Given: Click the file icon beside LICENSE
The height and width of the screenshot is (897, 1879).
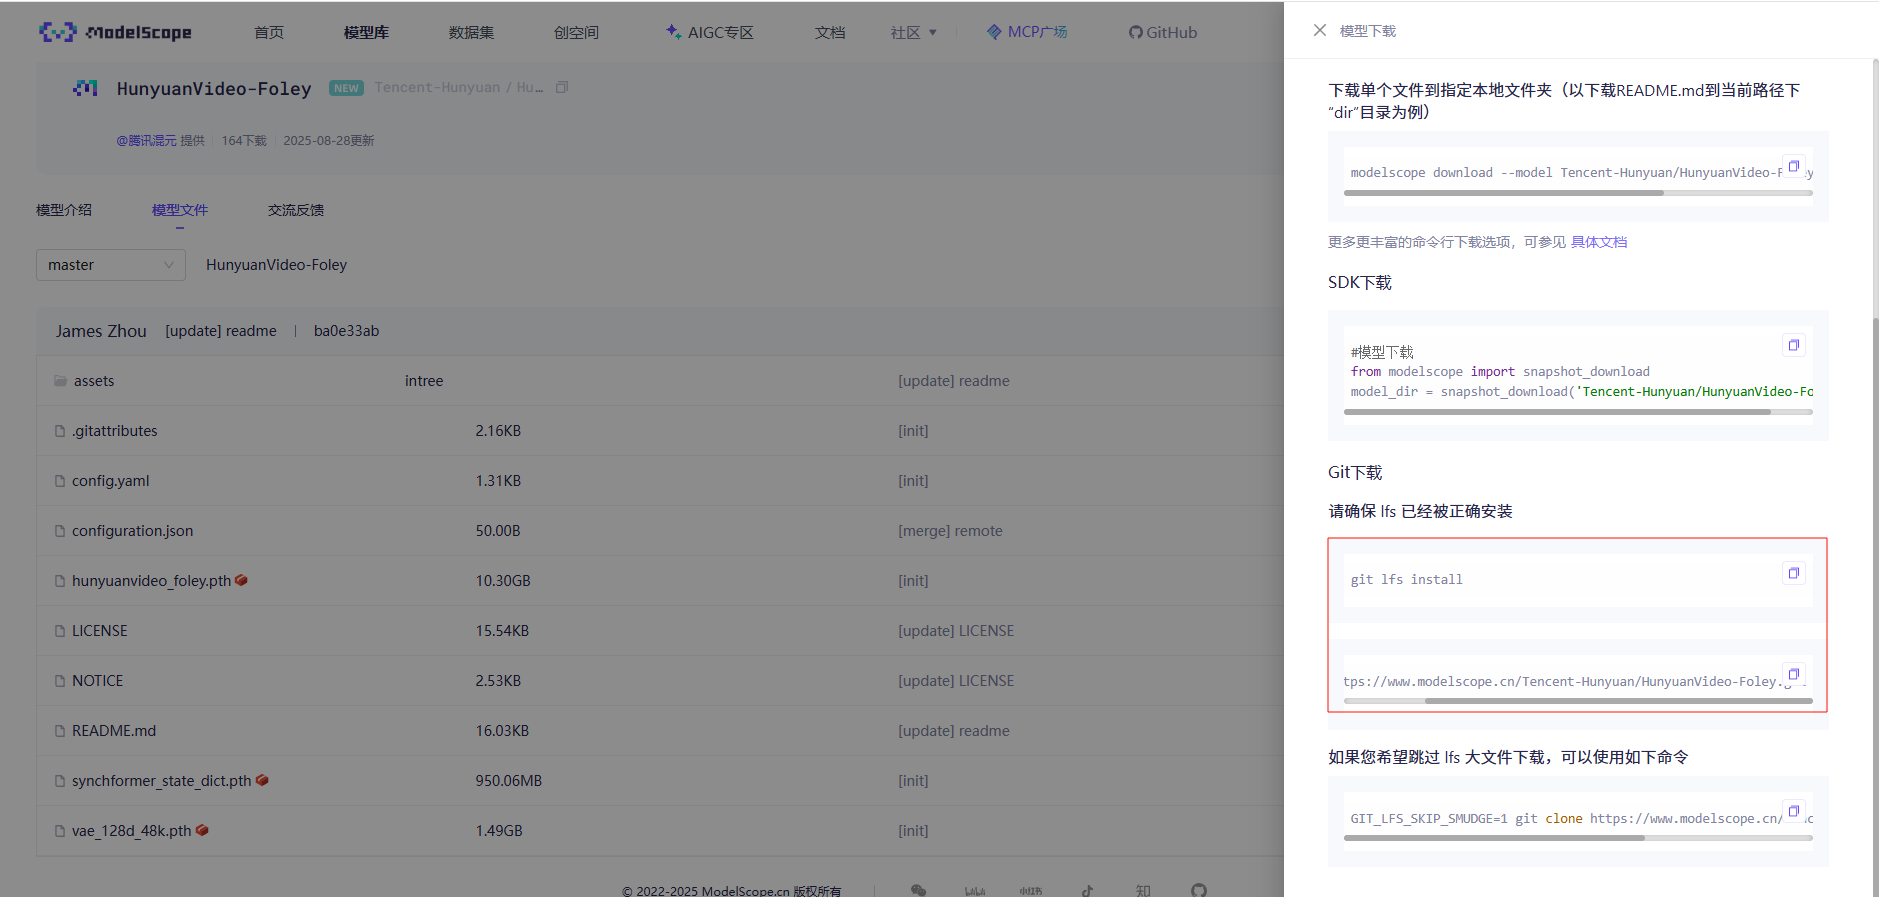Looking at the screenshot, I should point(60,631).
